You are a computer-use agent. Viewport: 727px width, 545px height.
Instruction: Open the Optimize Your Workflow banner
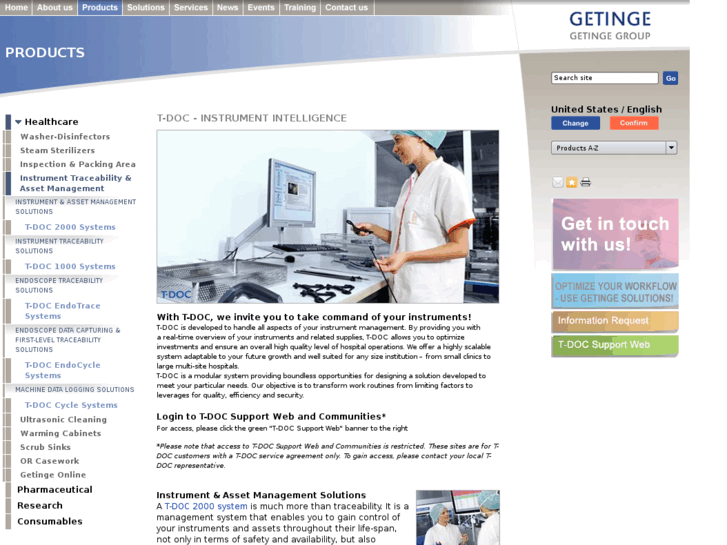tap(615, 291)
